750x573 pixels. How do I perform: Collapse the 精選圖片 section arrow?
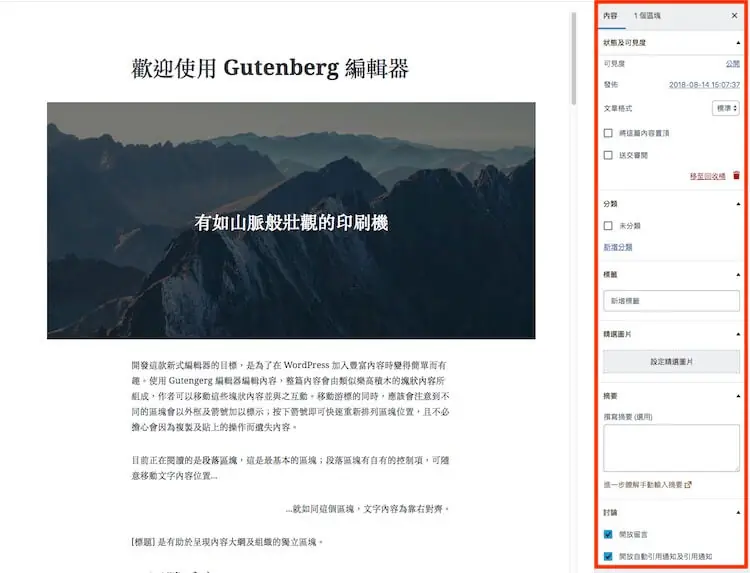click(x=738, y=334)
